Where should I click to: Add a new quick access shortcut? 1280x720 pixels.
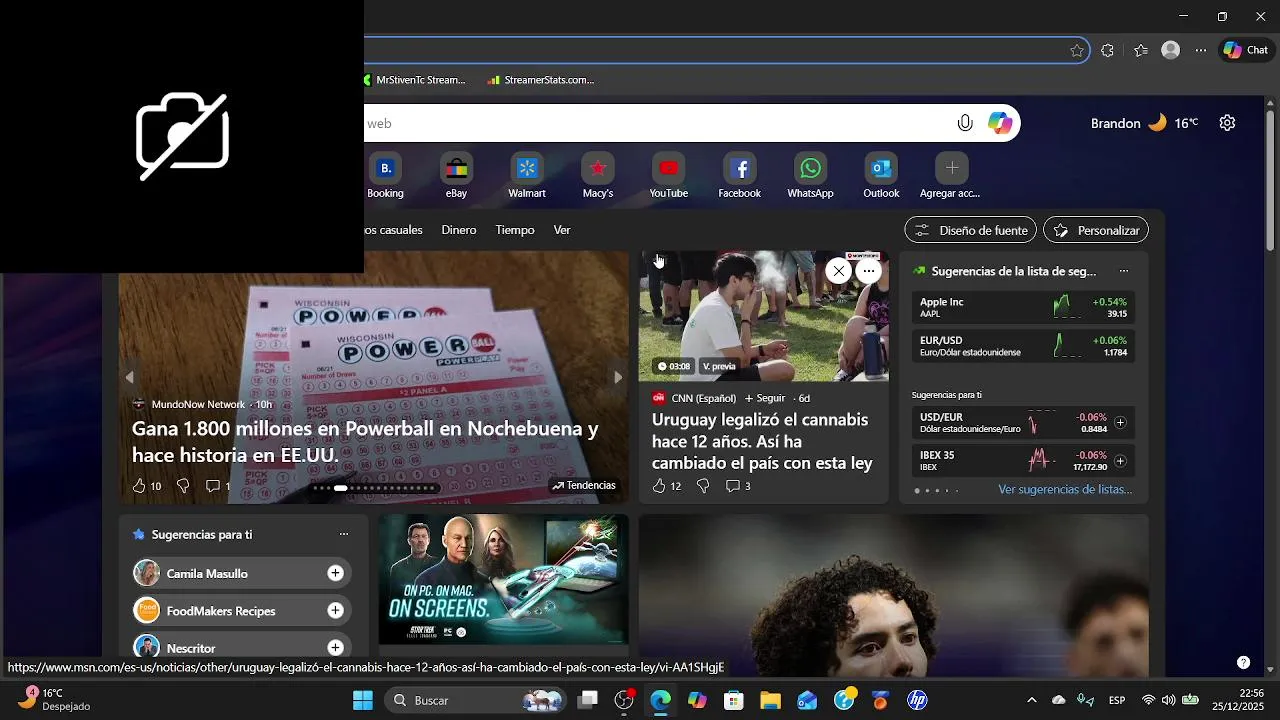[951, 176]
